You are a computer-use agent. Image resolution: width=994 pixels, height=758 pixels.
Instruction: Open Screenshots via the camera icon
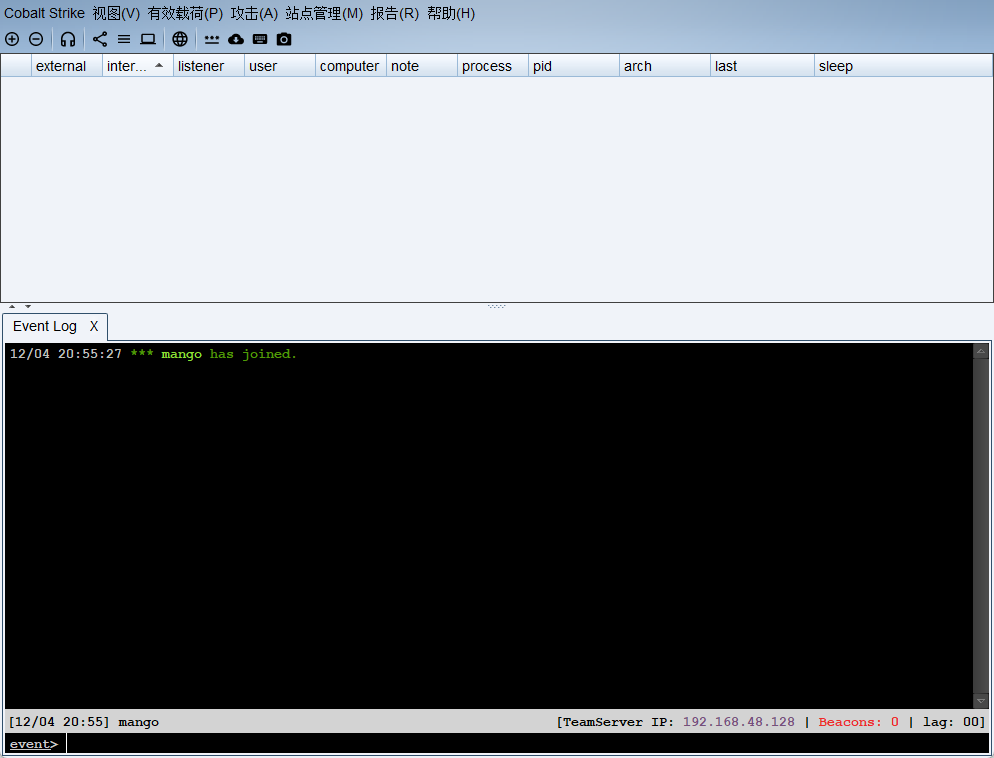point(284,39)
